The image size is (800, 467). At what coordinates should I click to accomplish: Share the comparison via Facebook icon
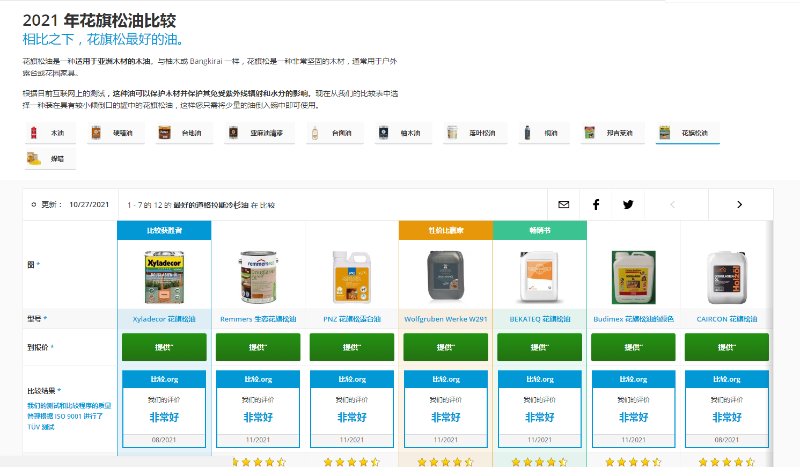(x=596, y=204)
